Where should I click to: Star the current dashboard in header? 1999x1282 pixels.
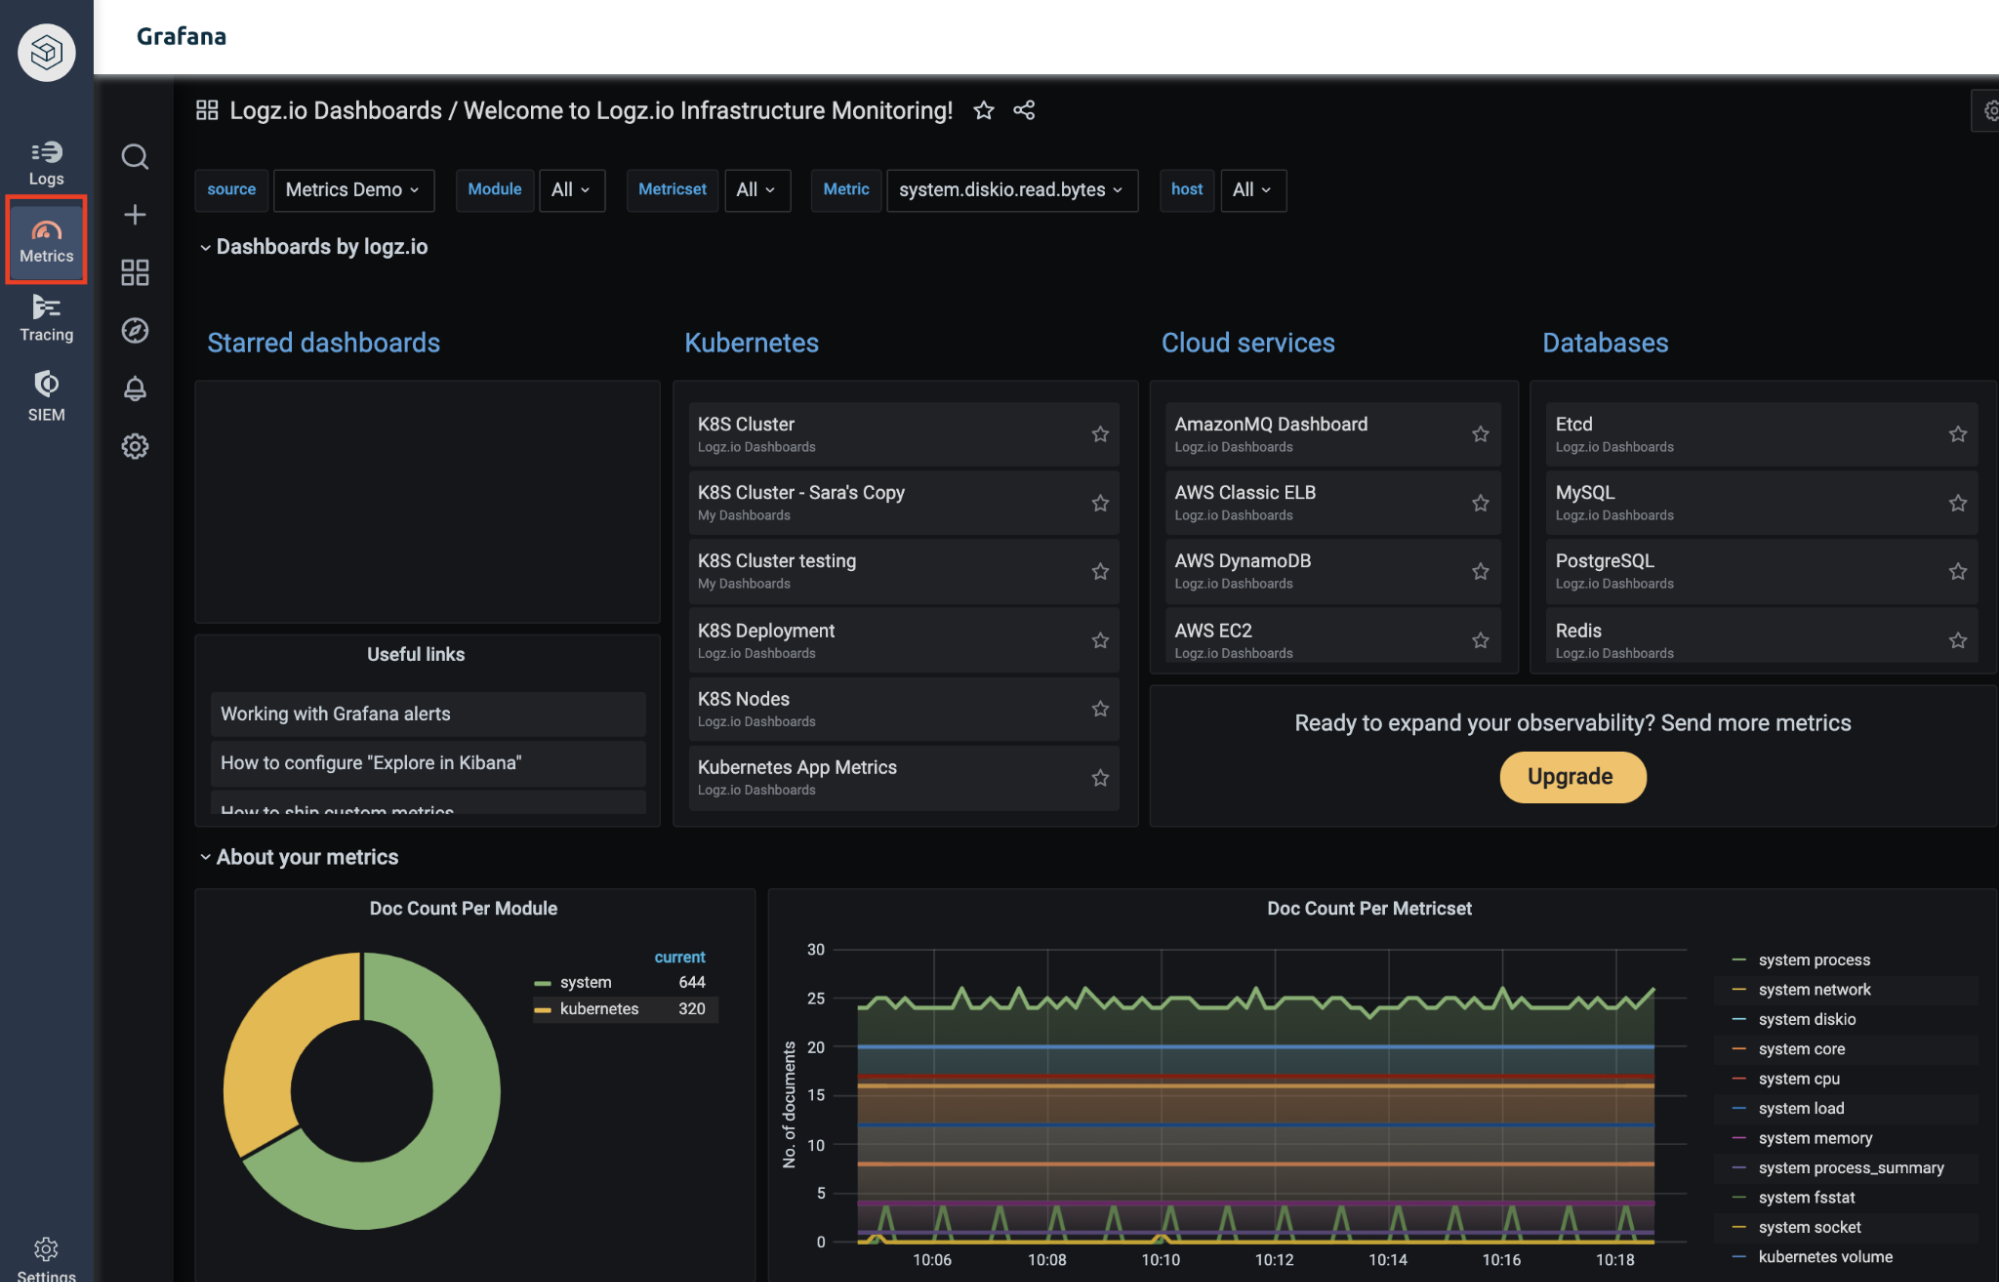(984, 110)
